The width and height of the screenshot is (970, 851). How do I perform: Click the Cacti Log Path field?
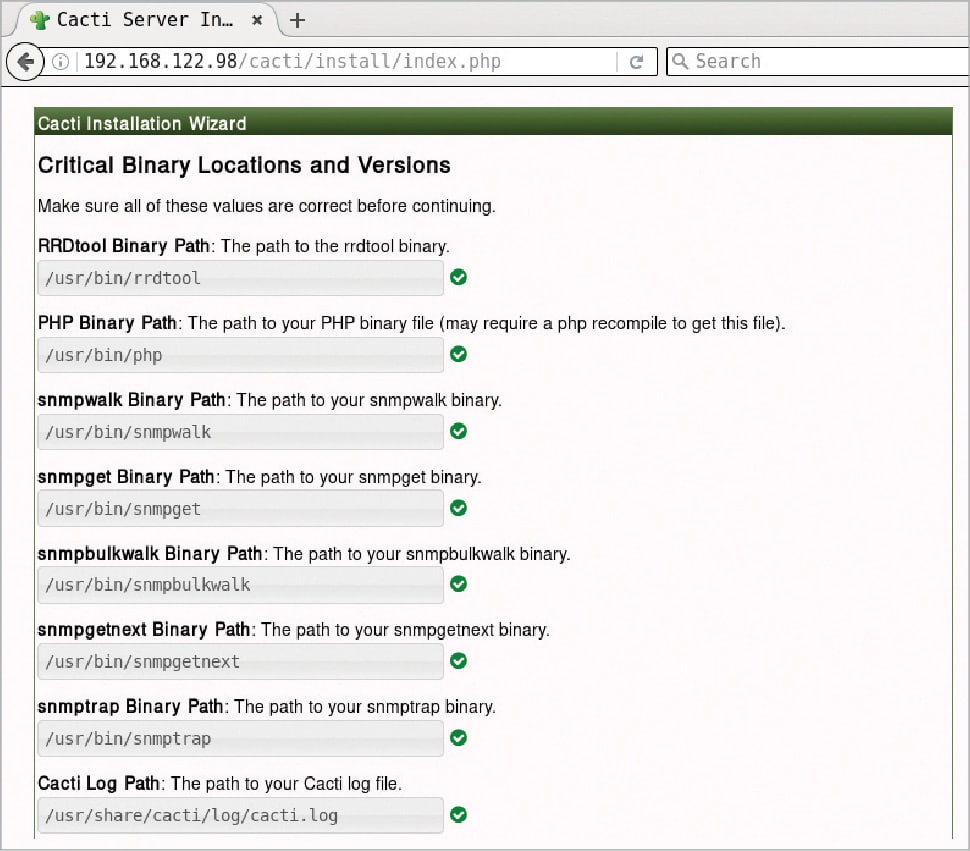240,815
